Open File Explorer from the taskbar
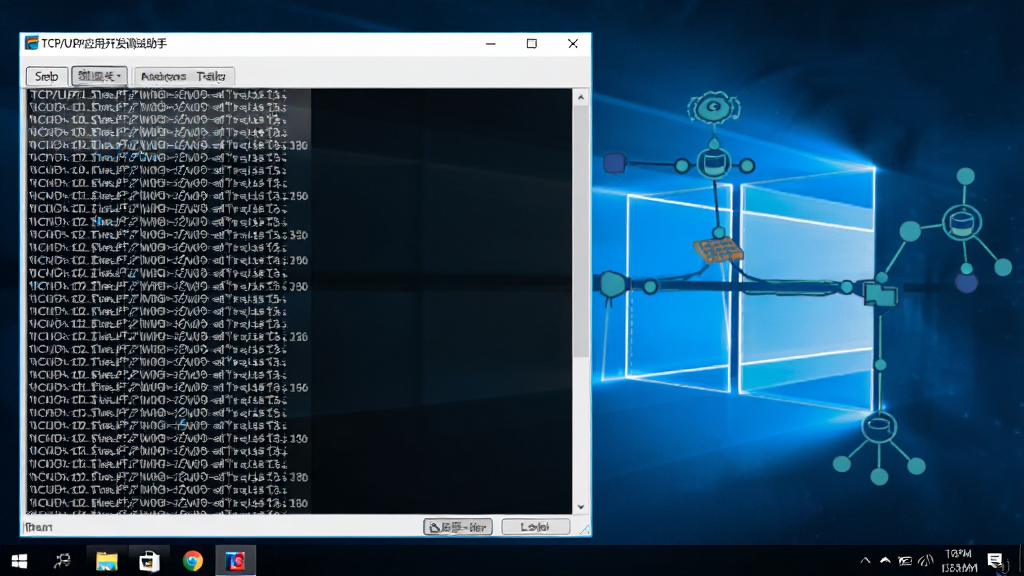 (106, 561)
